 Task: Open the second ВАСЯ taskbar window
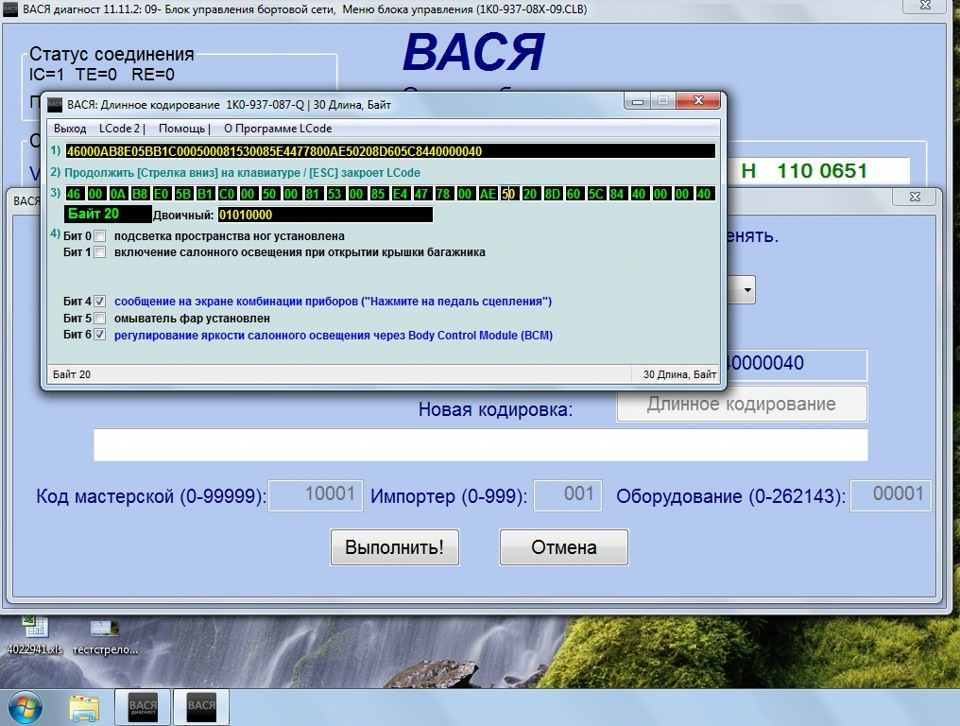pos(201,708)
